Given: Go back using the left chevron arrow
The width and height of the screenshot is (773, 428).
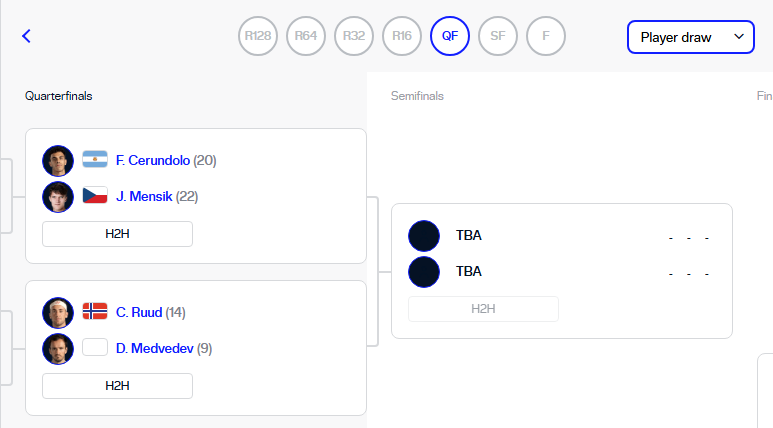Looking at the screenshot, I should [27, 36].
